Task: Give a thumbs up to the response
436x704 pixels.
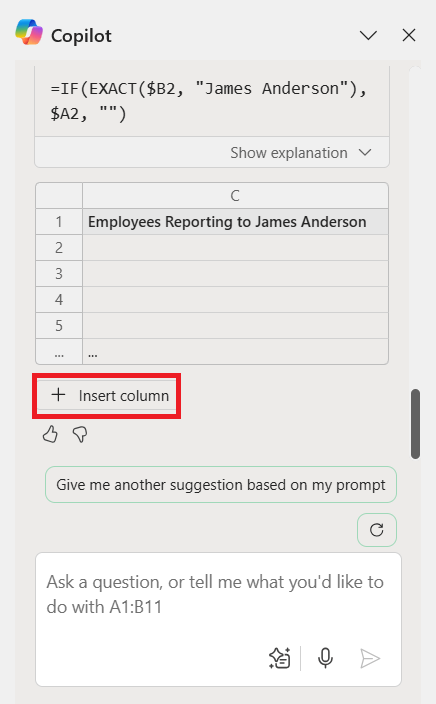Action: click(50, 434)
